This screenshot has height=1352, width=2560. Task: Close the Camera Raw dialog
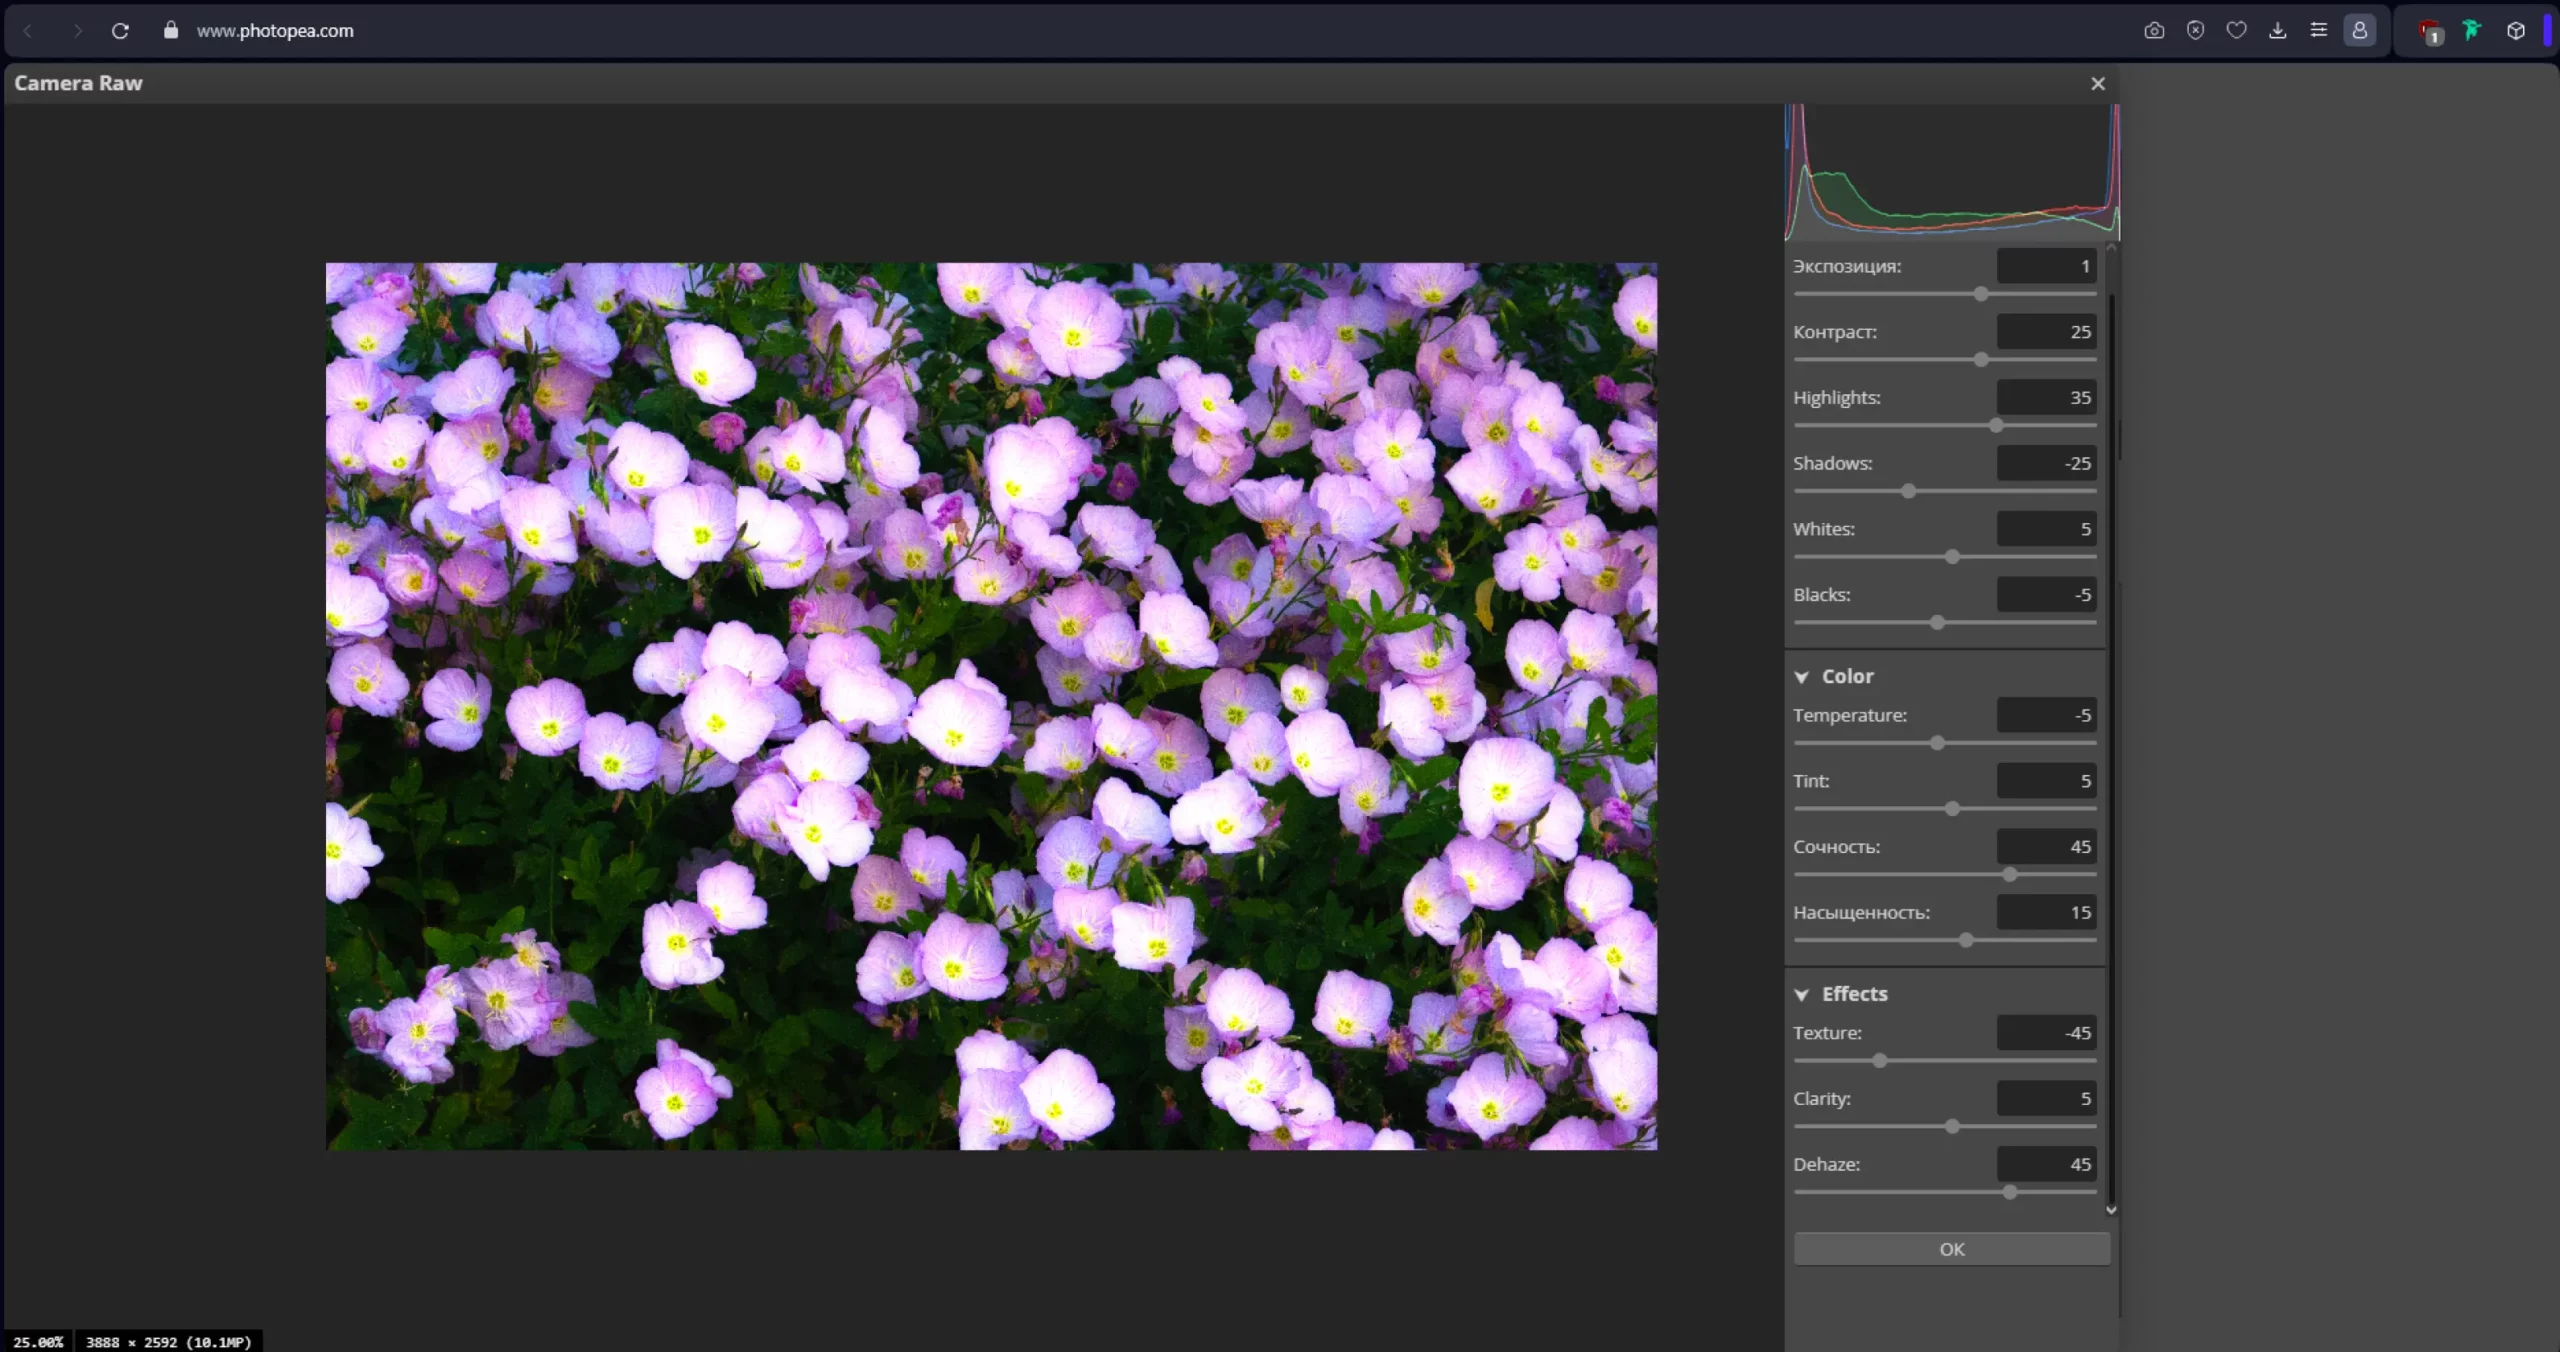click(x=2097, y=84)
